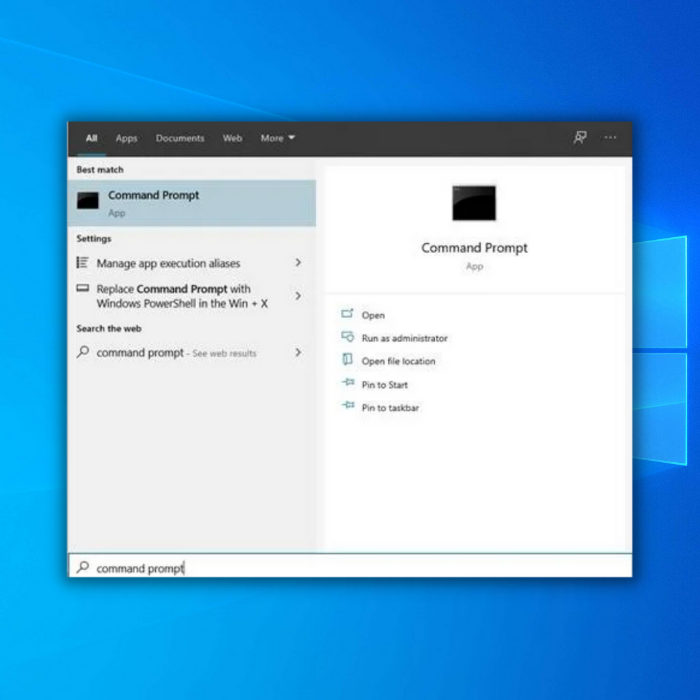700x700 pixels.
Task: Click Open in the actions list
Action: coord(373,315)
